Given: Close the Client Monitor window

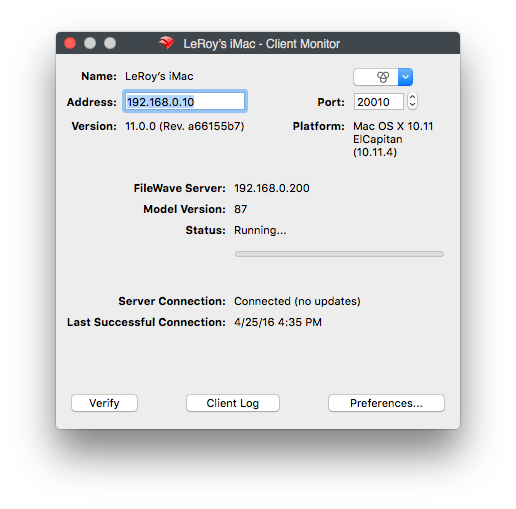Looking at the screenshot, I should (70, 43).
